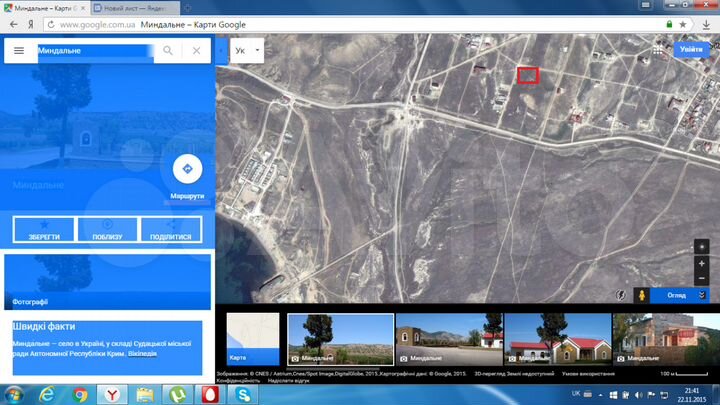Open the Фотографії photos card
Image resolution: width=720 pixels, height=405 pixels.
coord(107,282)
